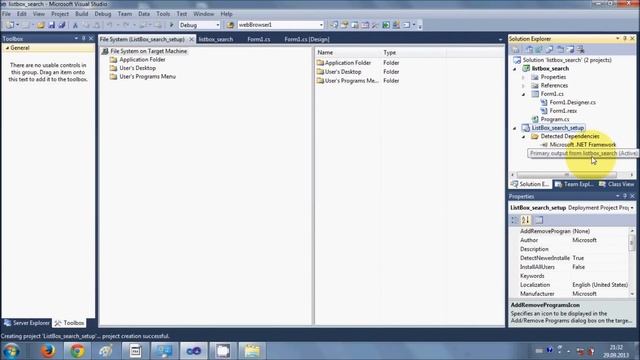
Task: Click the green Start Page toolbar icon
Action: [386, 25]
